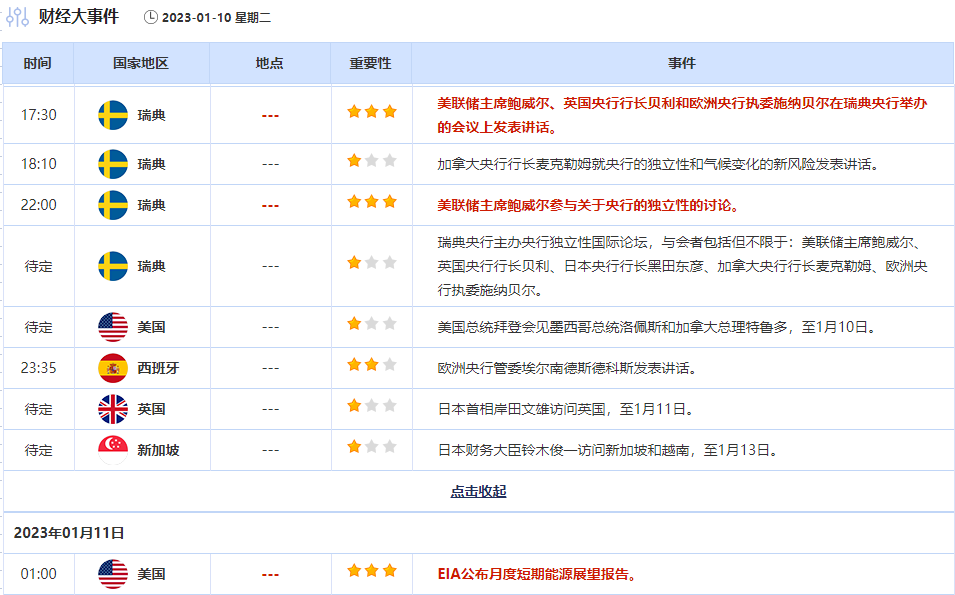Click the clock icon next to the date
Screen dimensions: 955x595
tap(151, 17)
